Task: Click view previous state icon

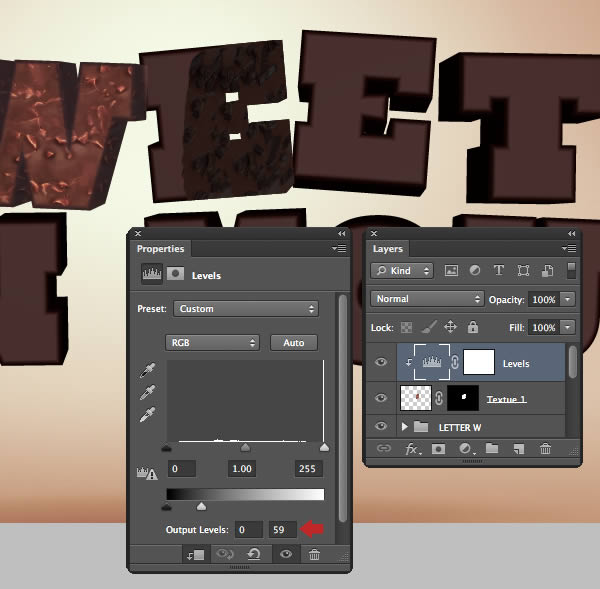Action: pyautogui.click(x=225, y=554)
